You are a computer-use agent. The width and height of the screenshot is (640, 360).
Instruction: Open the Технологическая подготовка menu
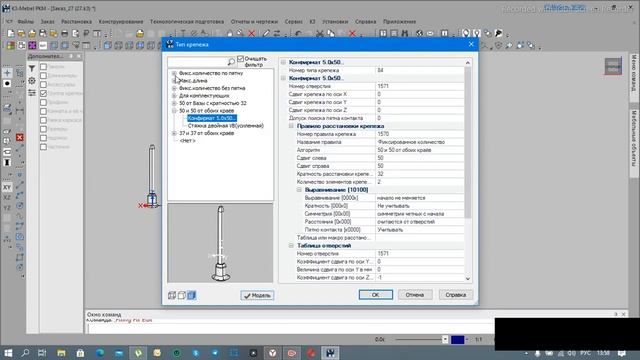coord(187,22)
